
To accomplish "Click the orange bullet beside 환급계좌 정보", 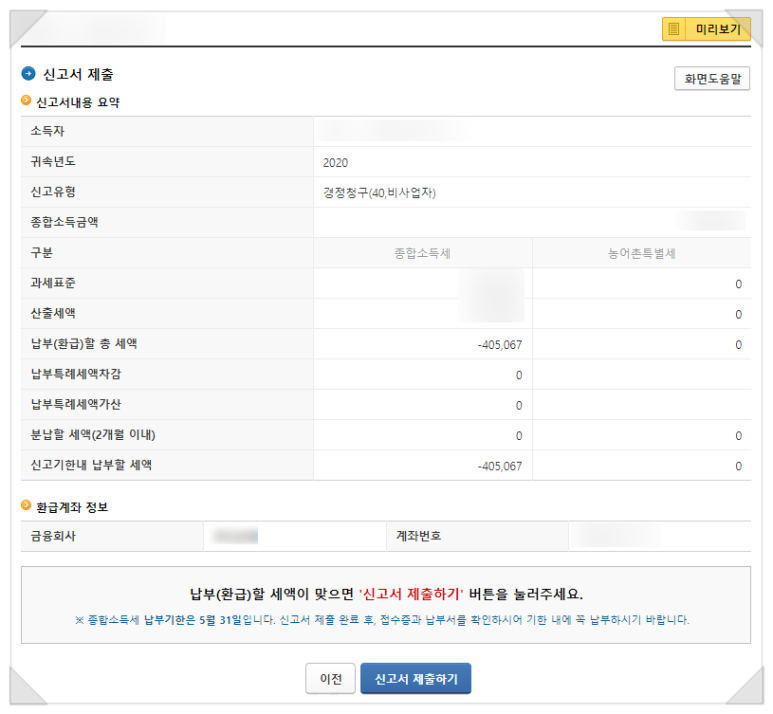I will [26, 505].
